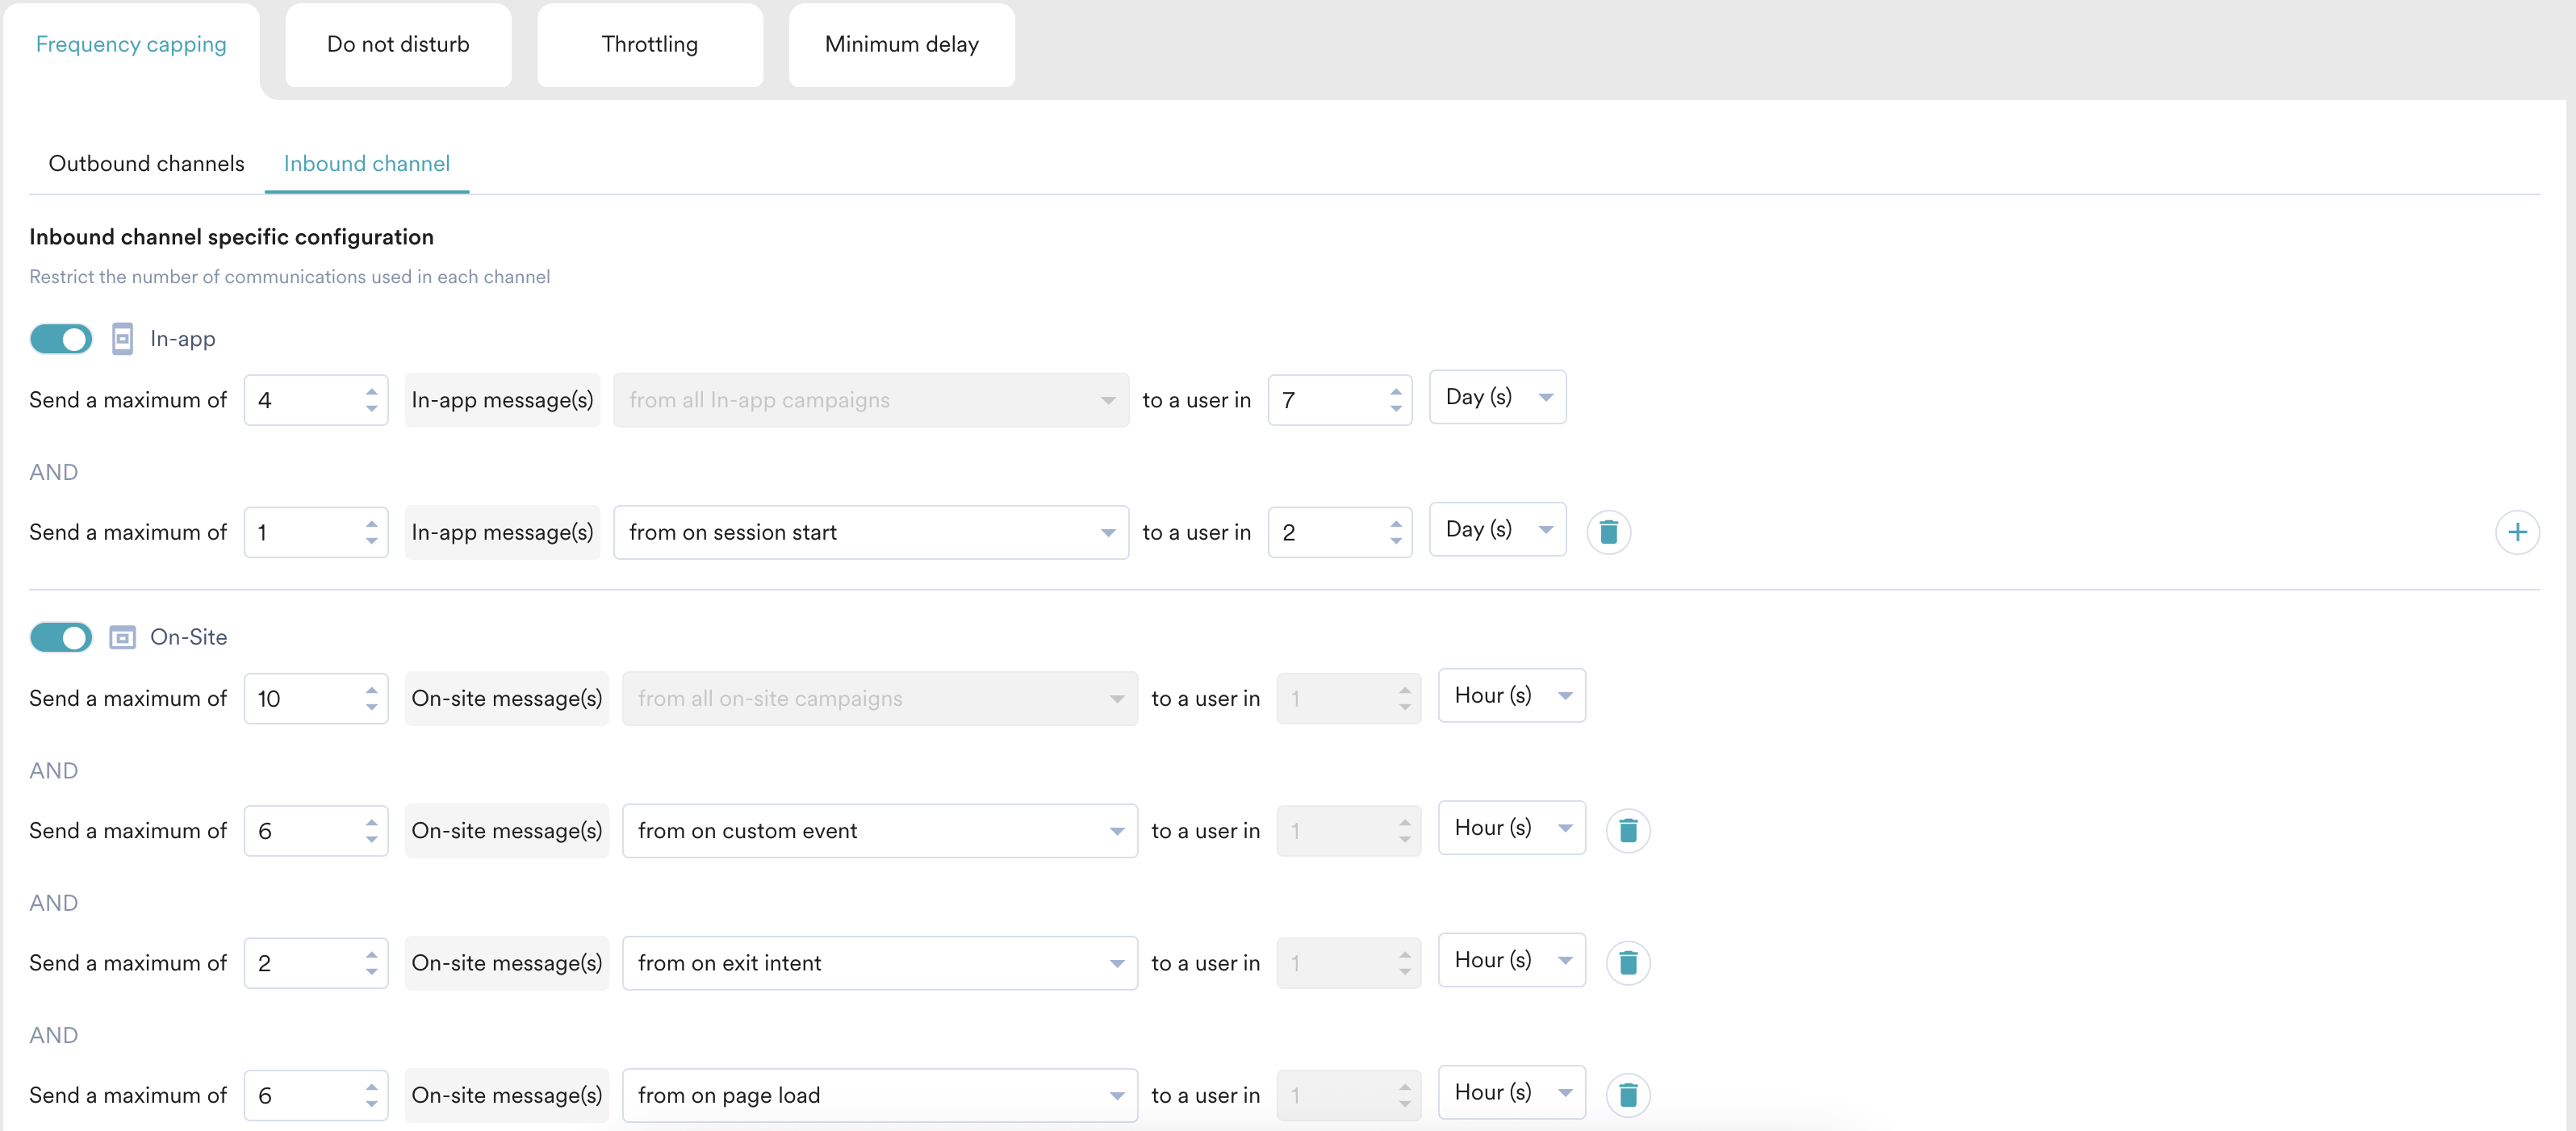Delete the on page load rule

pyautogui.click(x=1627, y=1094)
